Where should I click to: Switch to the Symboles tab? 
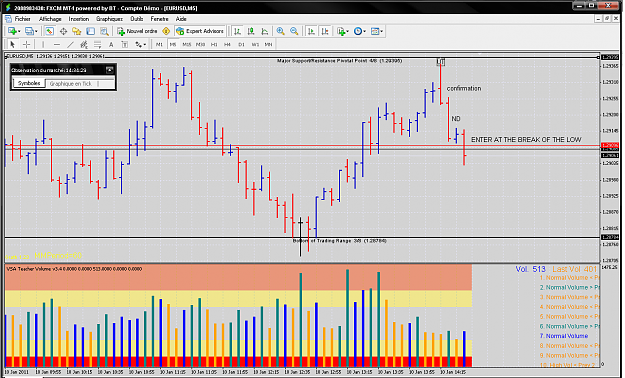pyautogui.click(x=29, y=83)
